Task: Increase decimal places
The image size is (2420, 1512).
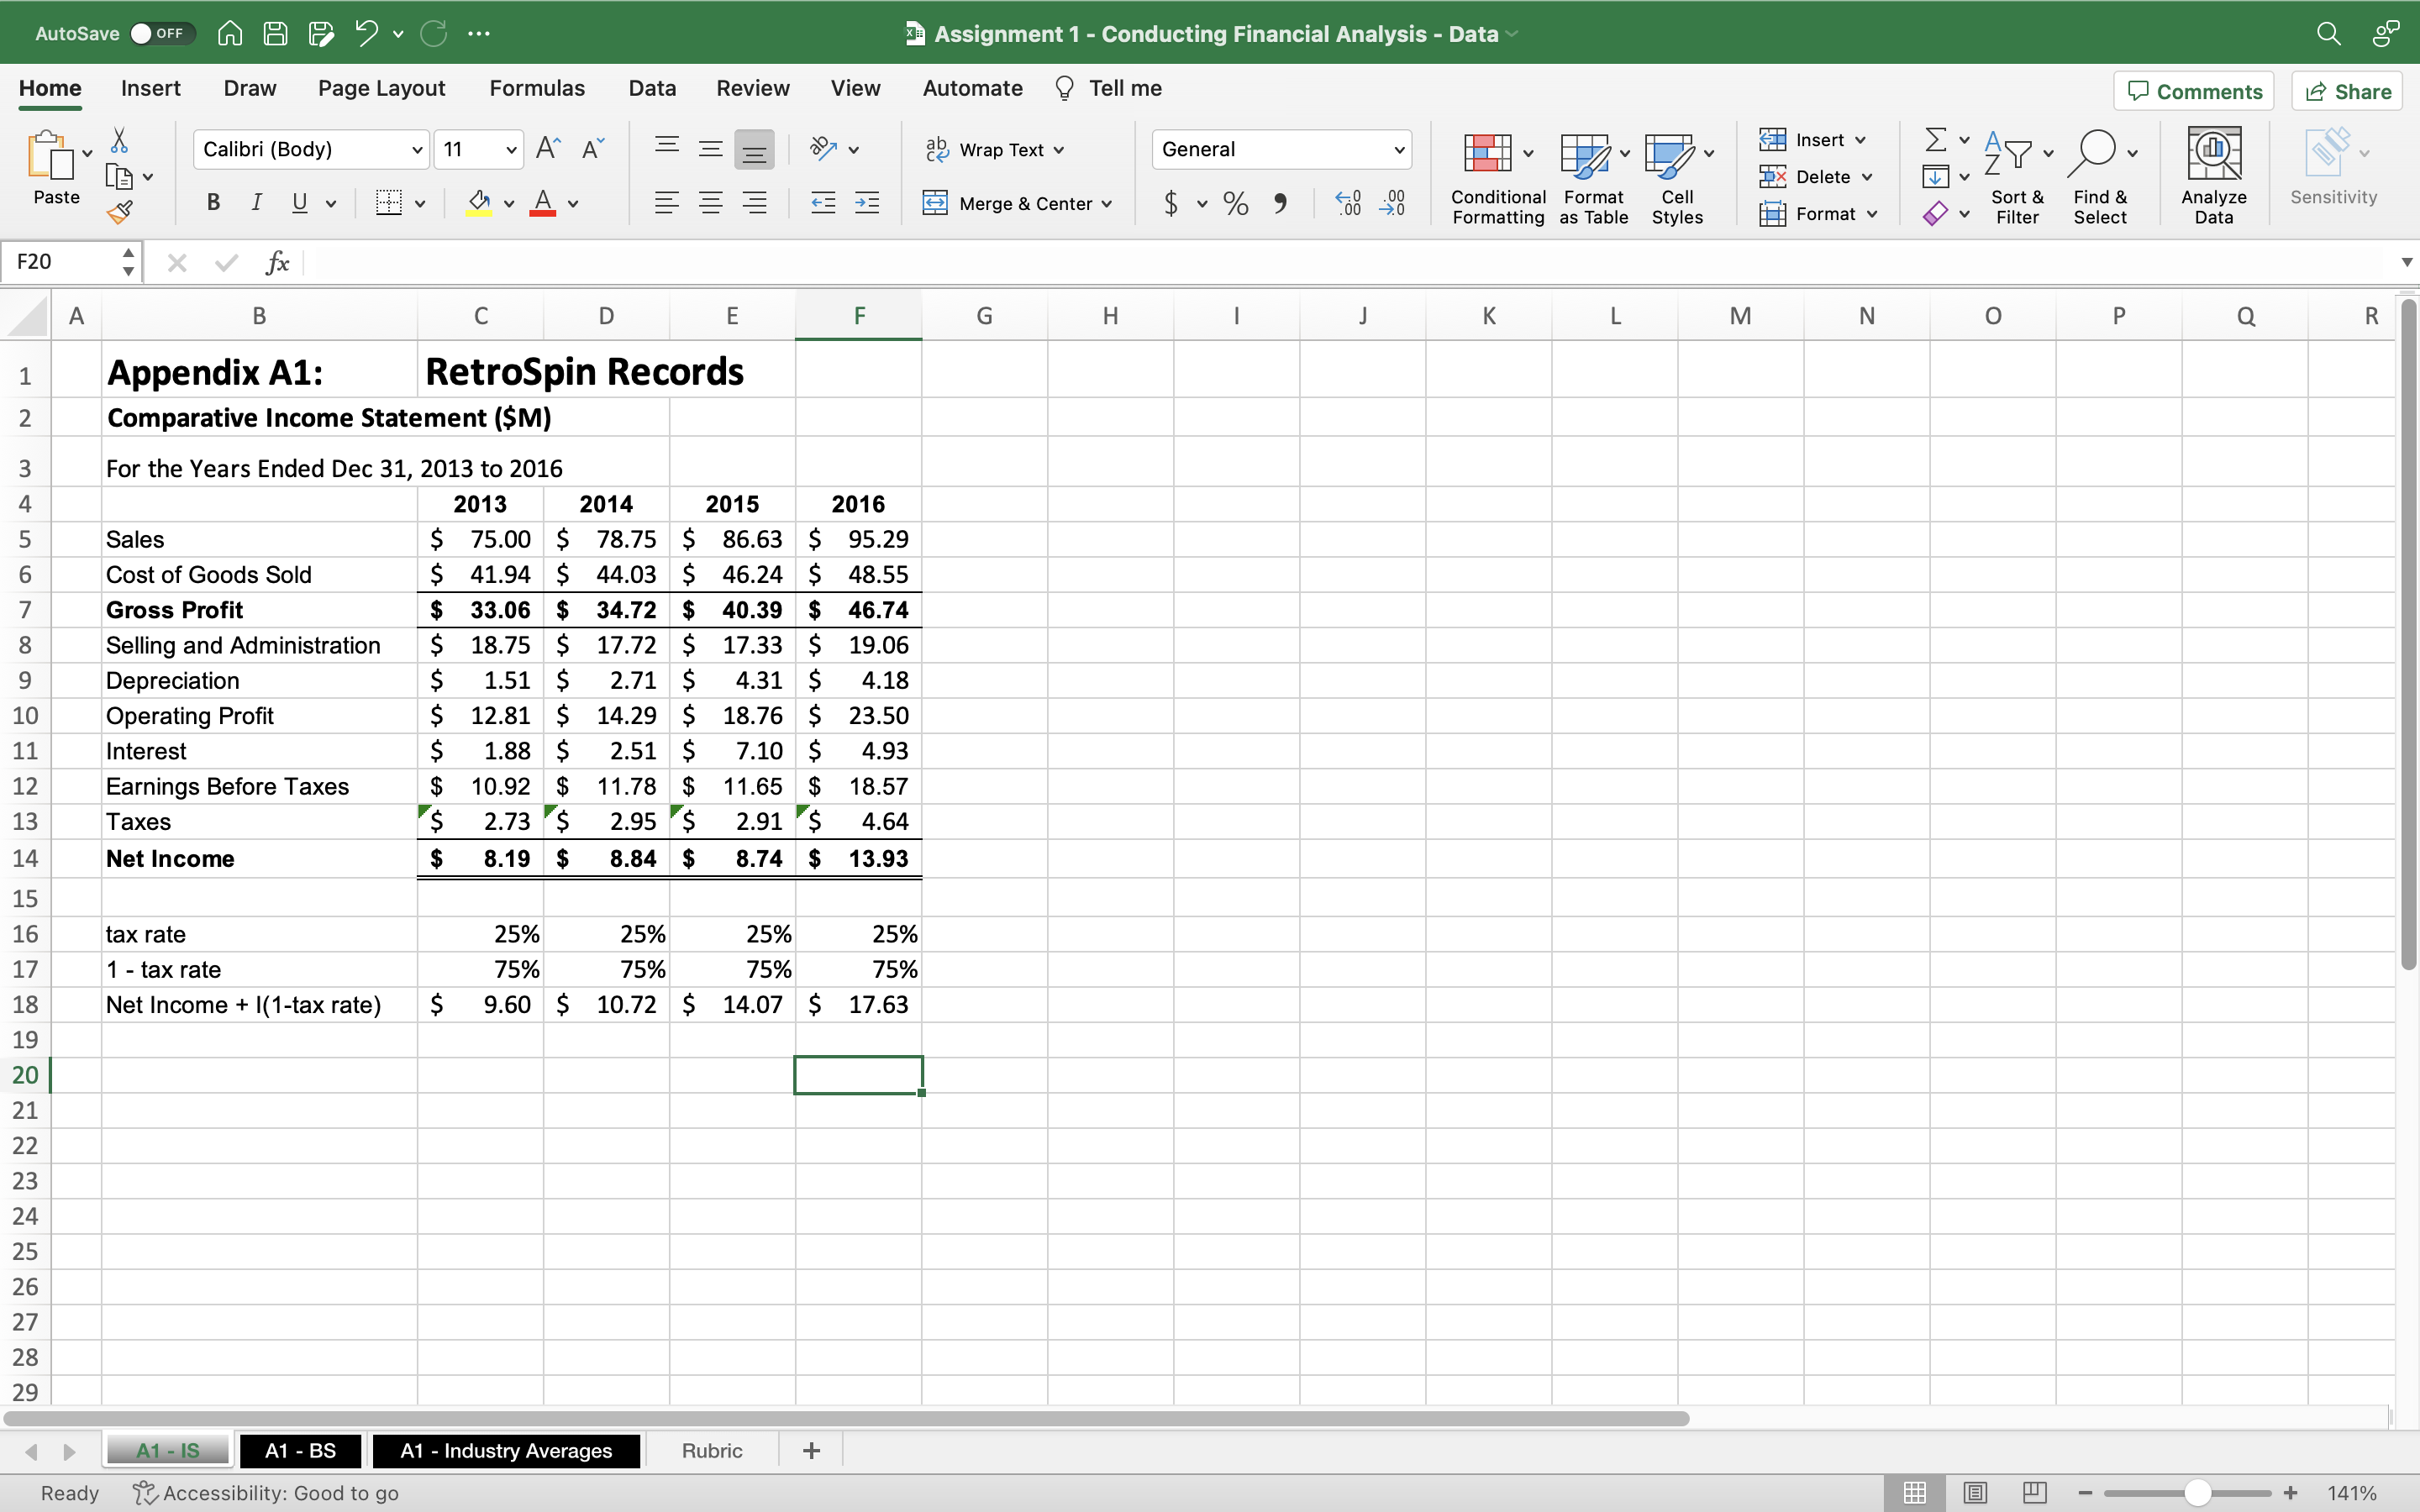Action: point(1346,203)
